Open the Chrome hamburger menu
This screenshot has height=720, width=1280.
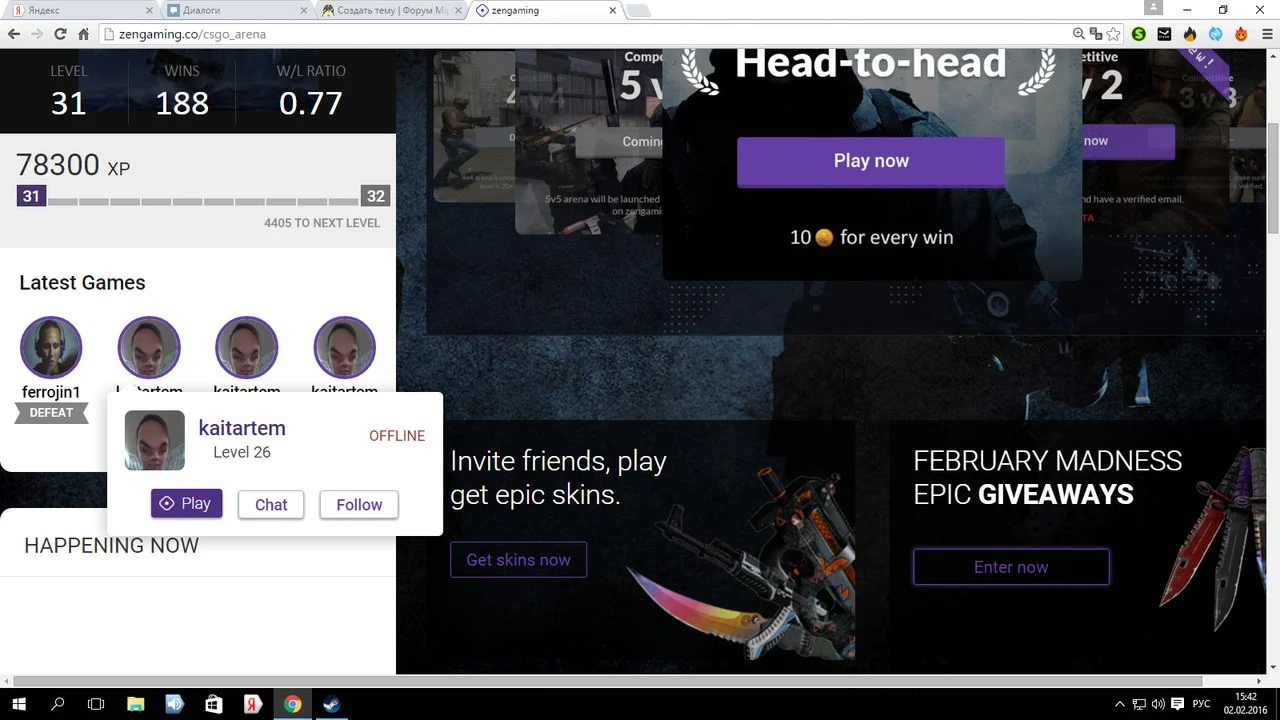(1265, 34)
